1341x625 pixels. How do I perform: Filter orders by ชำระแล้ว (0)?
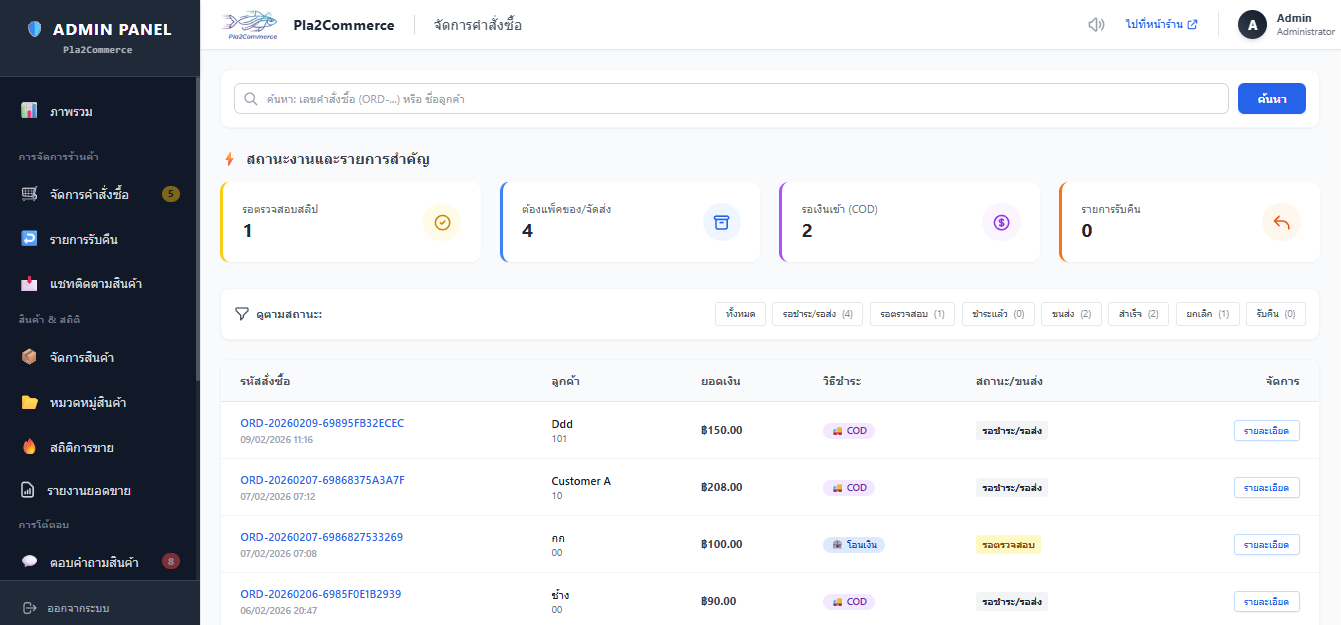click(998, 314)
